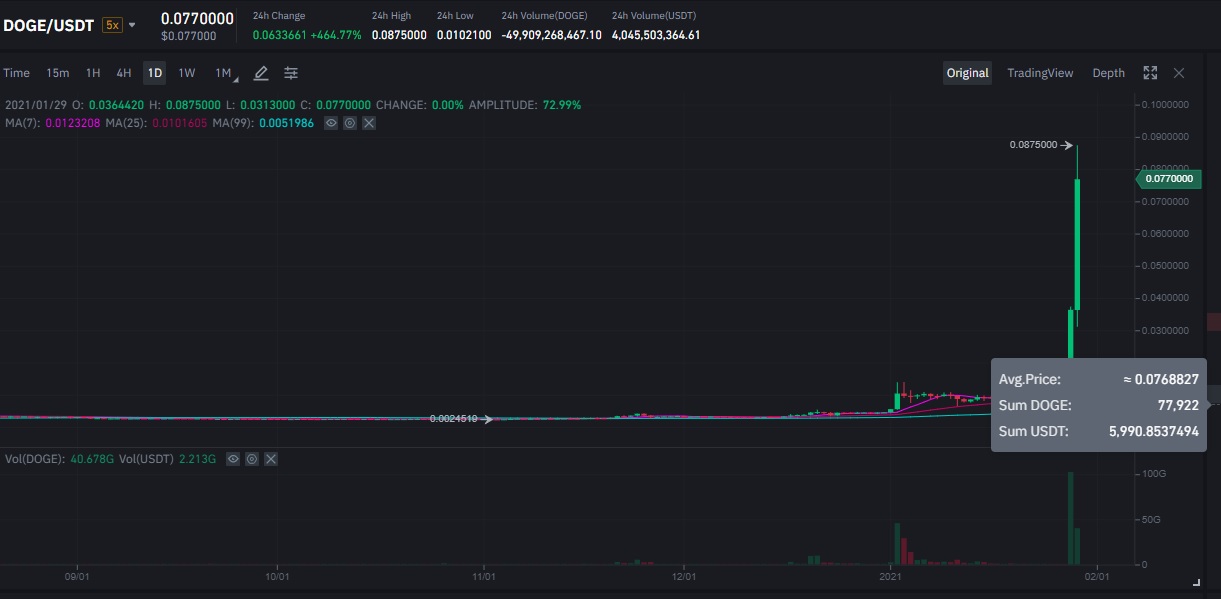This screenshot has height=599, width=1221.
Task: Click the $0.077000 dollar price under header
Action: 189,36
